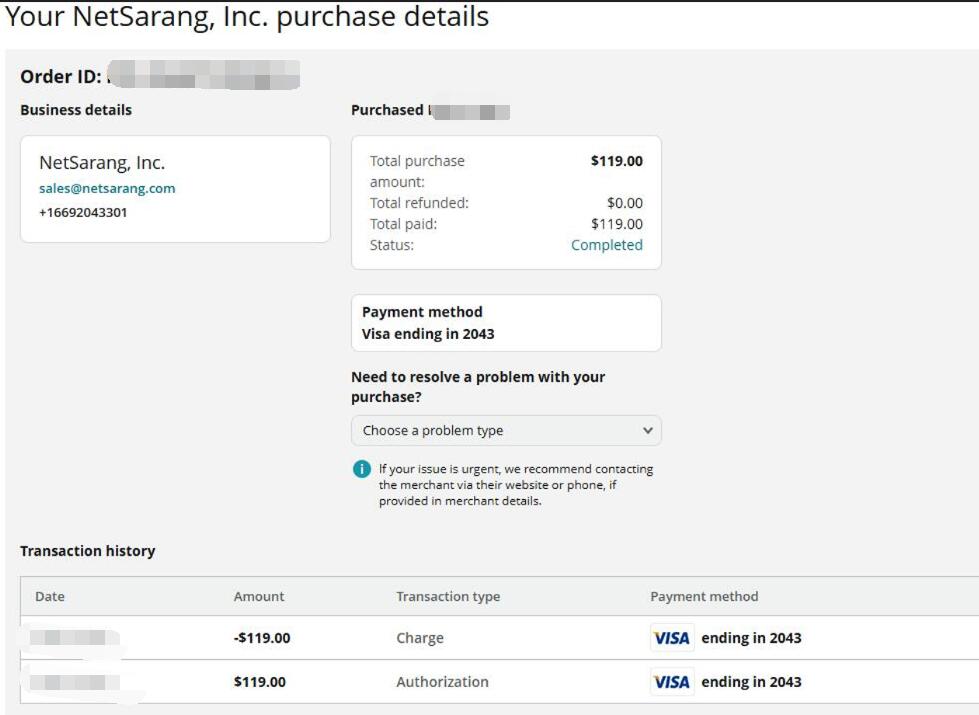Click the info icon beside urgent issue note
The width and height of the screenshot is (979, 715).
click(362, 468)
